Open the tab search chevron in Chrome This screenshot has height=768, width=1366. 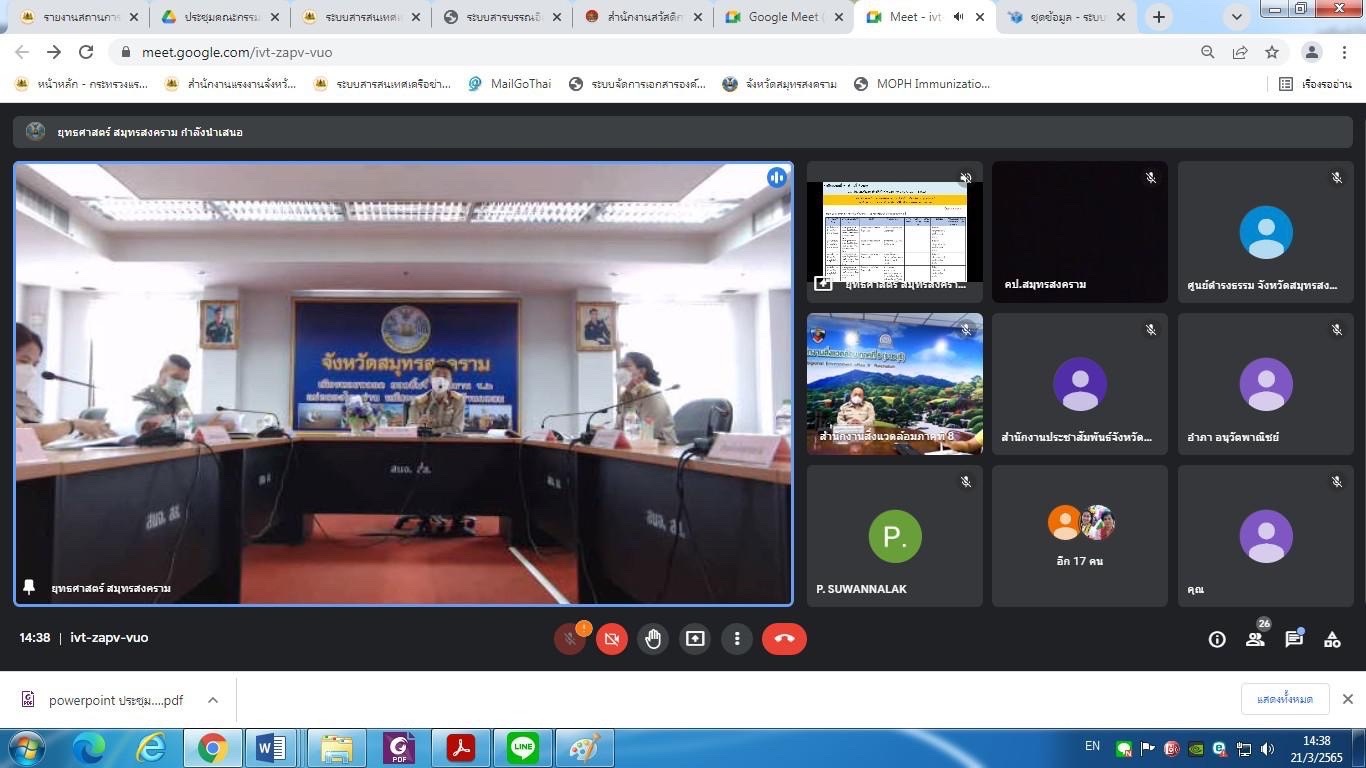pos(1237,17)
